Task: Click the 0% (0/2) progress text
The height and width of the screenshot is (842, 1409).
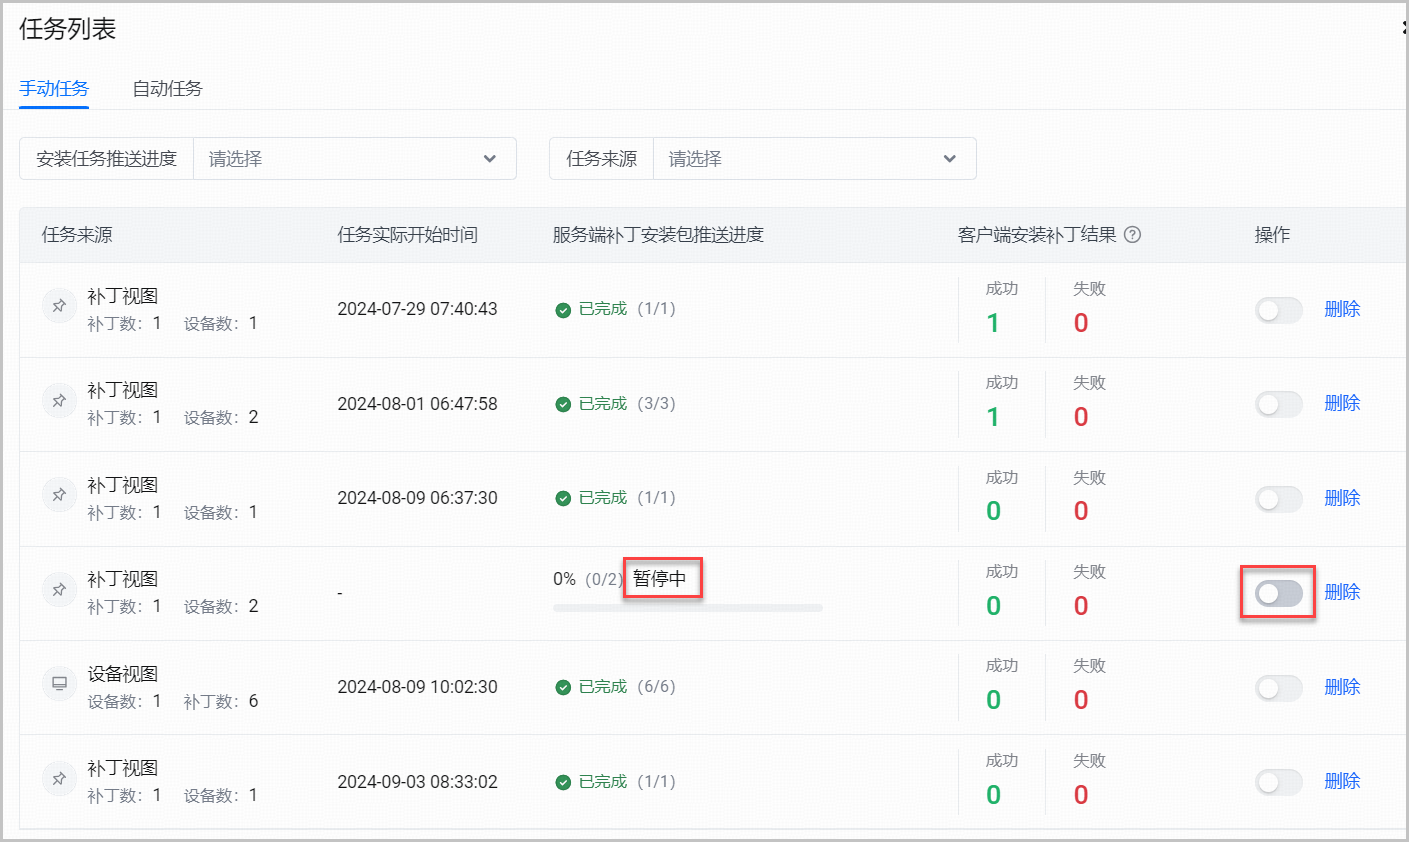Action: point(588,579)
